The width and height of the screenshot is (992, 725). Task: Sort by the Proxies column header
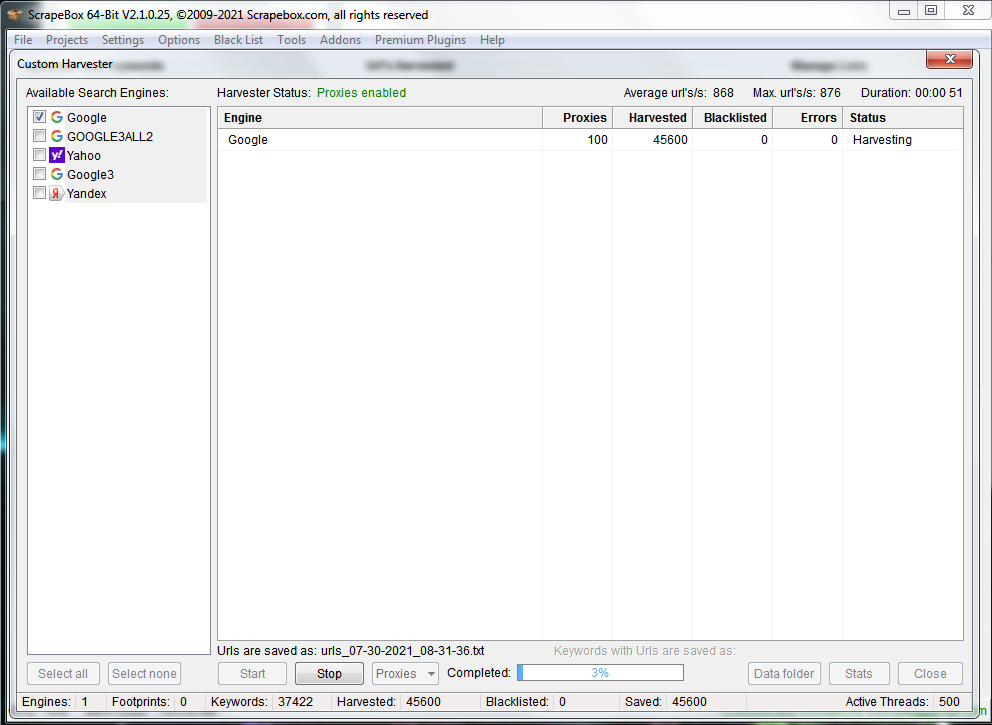point(578,118)
